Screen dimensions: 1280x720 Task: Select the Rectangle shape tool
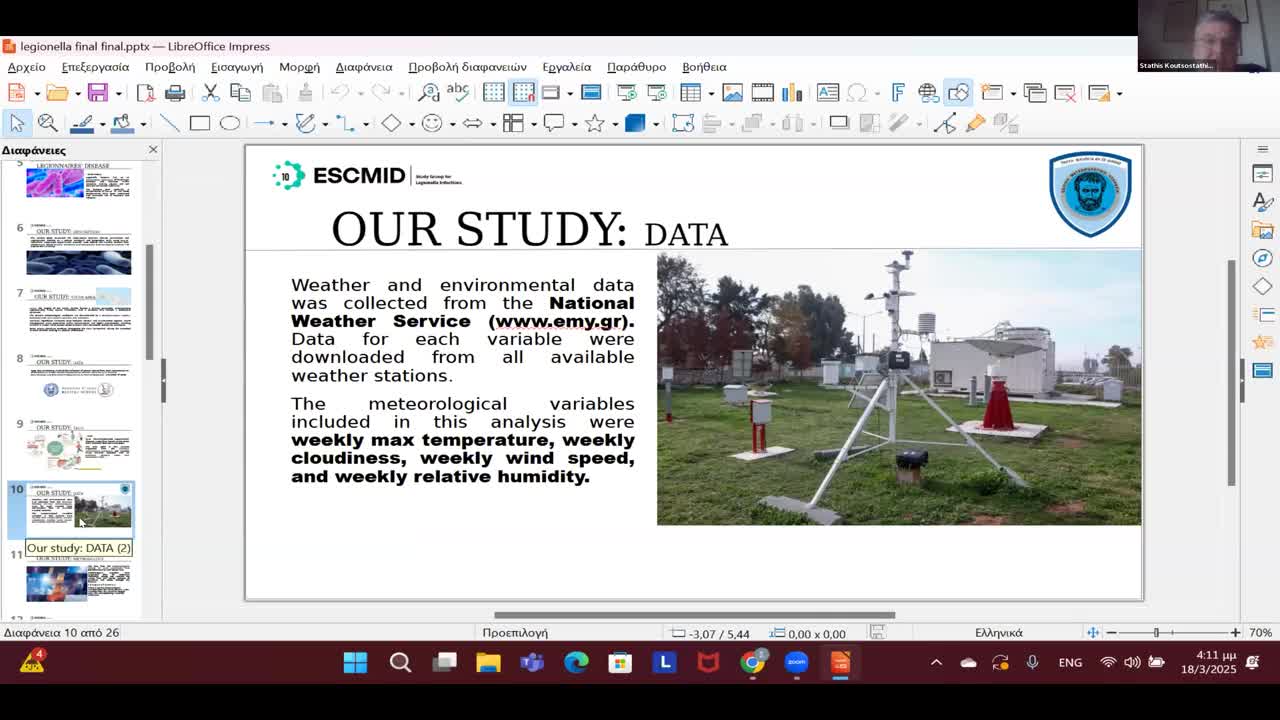pyautogui.click(x=200, y=123)
